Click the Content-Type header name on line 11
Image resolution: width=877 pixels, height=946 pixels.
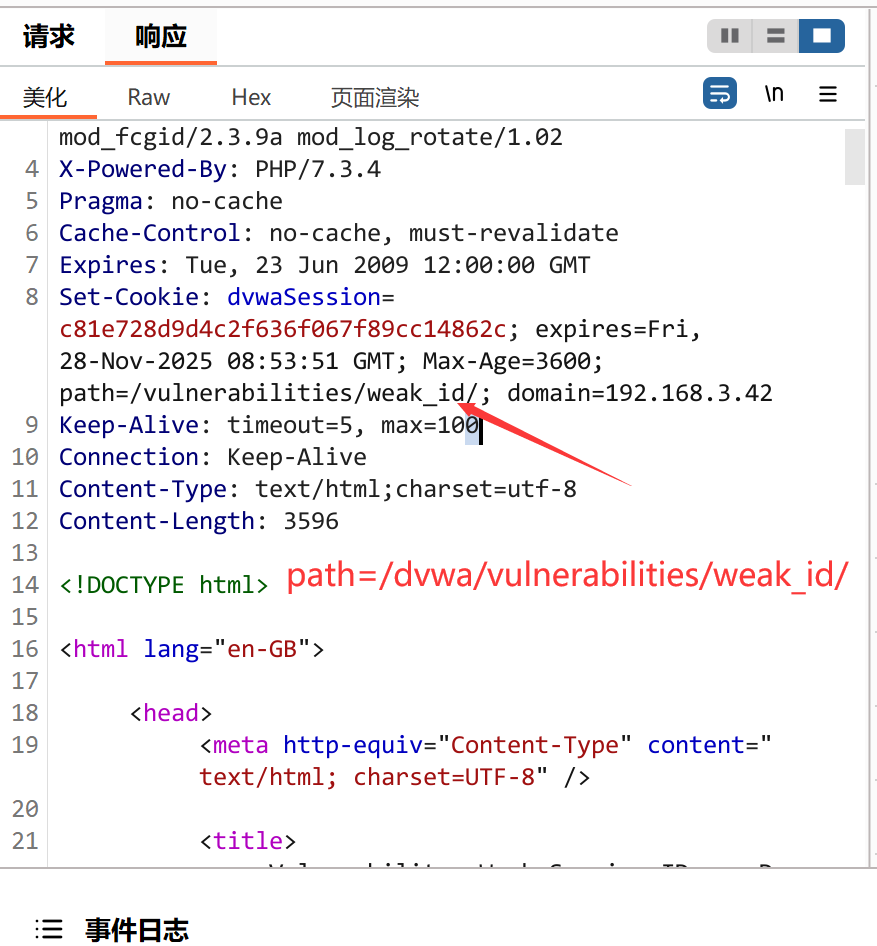tap(143, 489)
